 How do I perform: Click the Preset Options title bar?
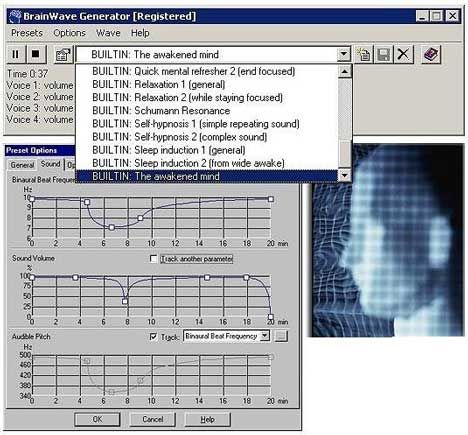click(x=41, y=150)
